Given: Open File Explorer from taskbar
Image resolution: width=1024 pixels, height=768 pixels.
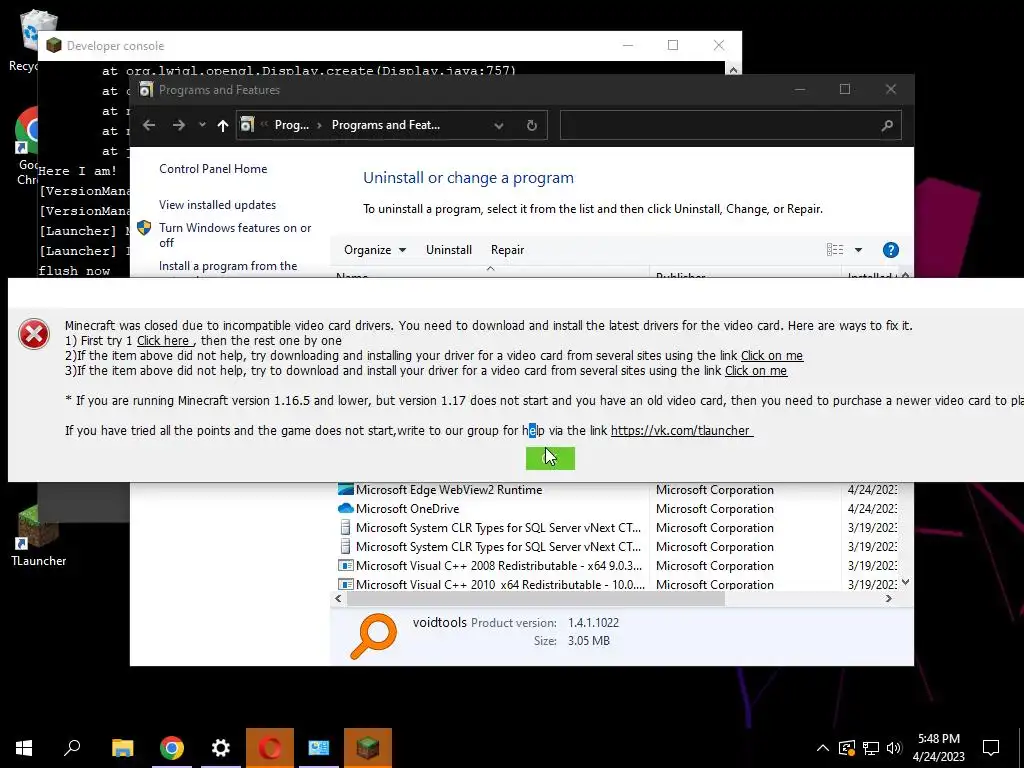Looking at the screenshot, I should (122, 748).
